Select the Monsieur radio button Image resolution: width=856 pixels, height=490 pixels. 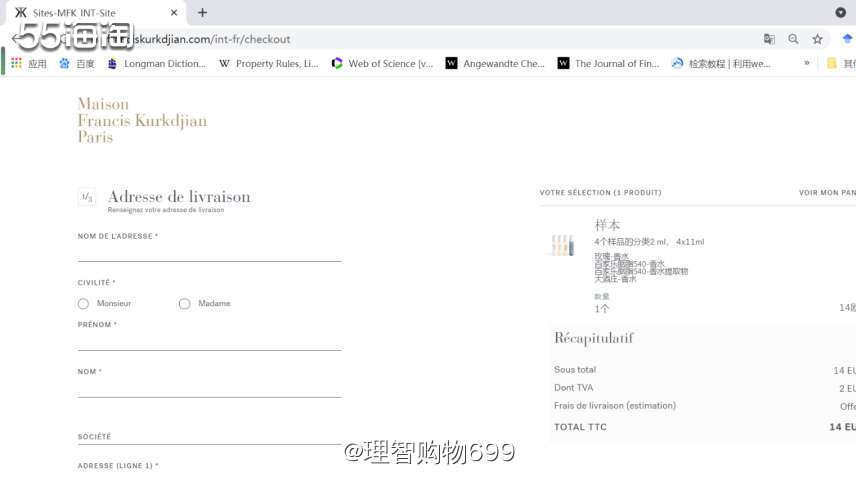[x=83, y=303]
